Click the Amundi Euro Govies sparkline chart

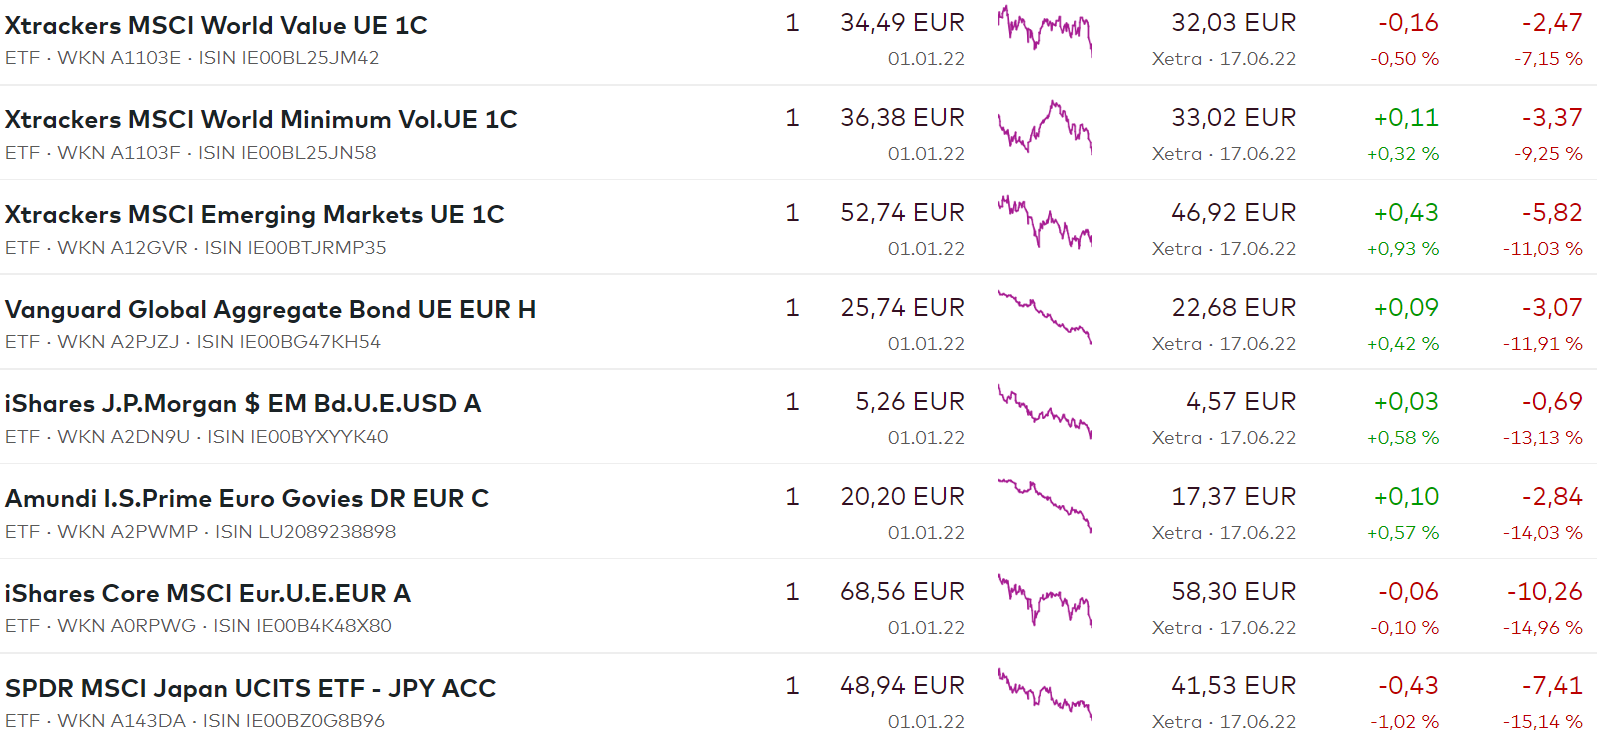1045,505
